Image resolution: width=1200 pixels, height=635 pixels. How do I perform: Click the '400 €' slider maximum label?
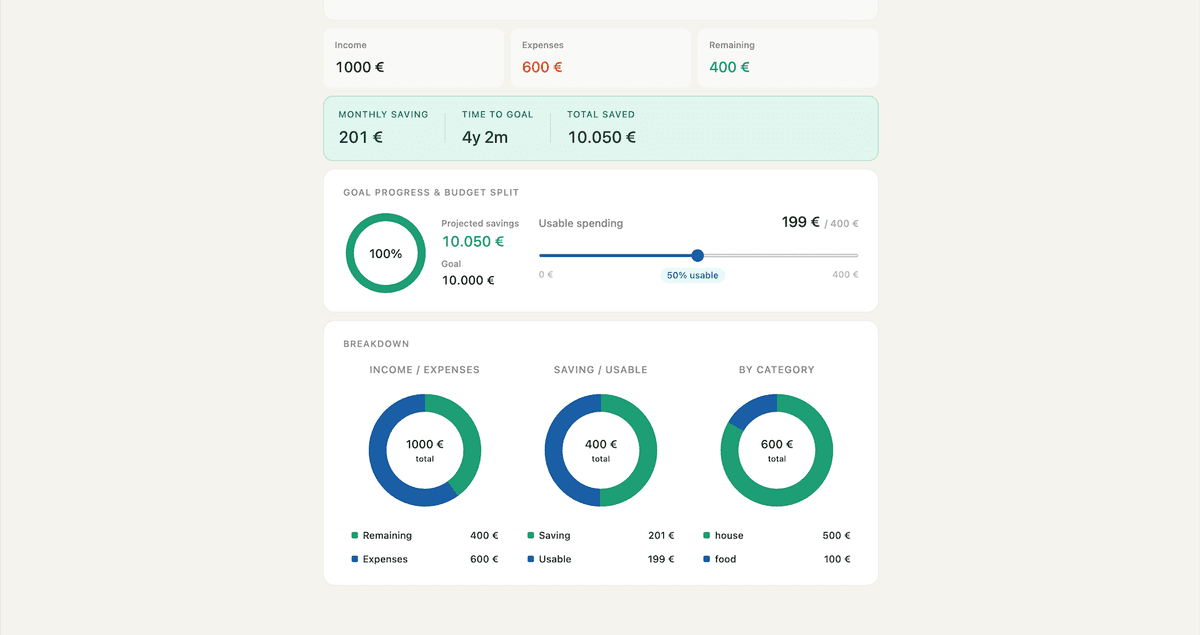coord(845,275)
